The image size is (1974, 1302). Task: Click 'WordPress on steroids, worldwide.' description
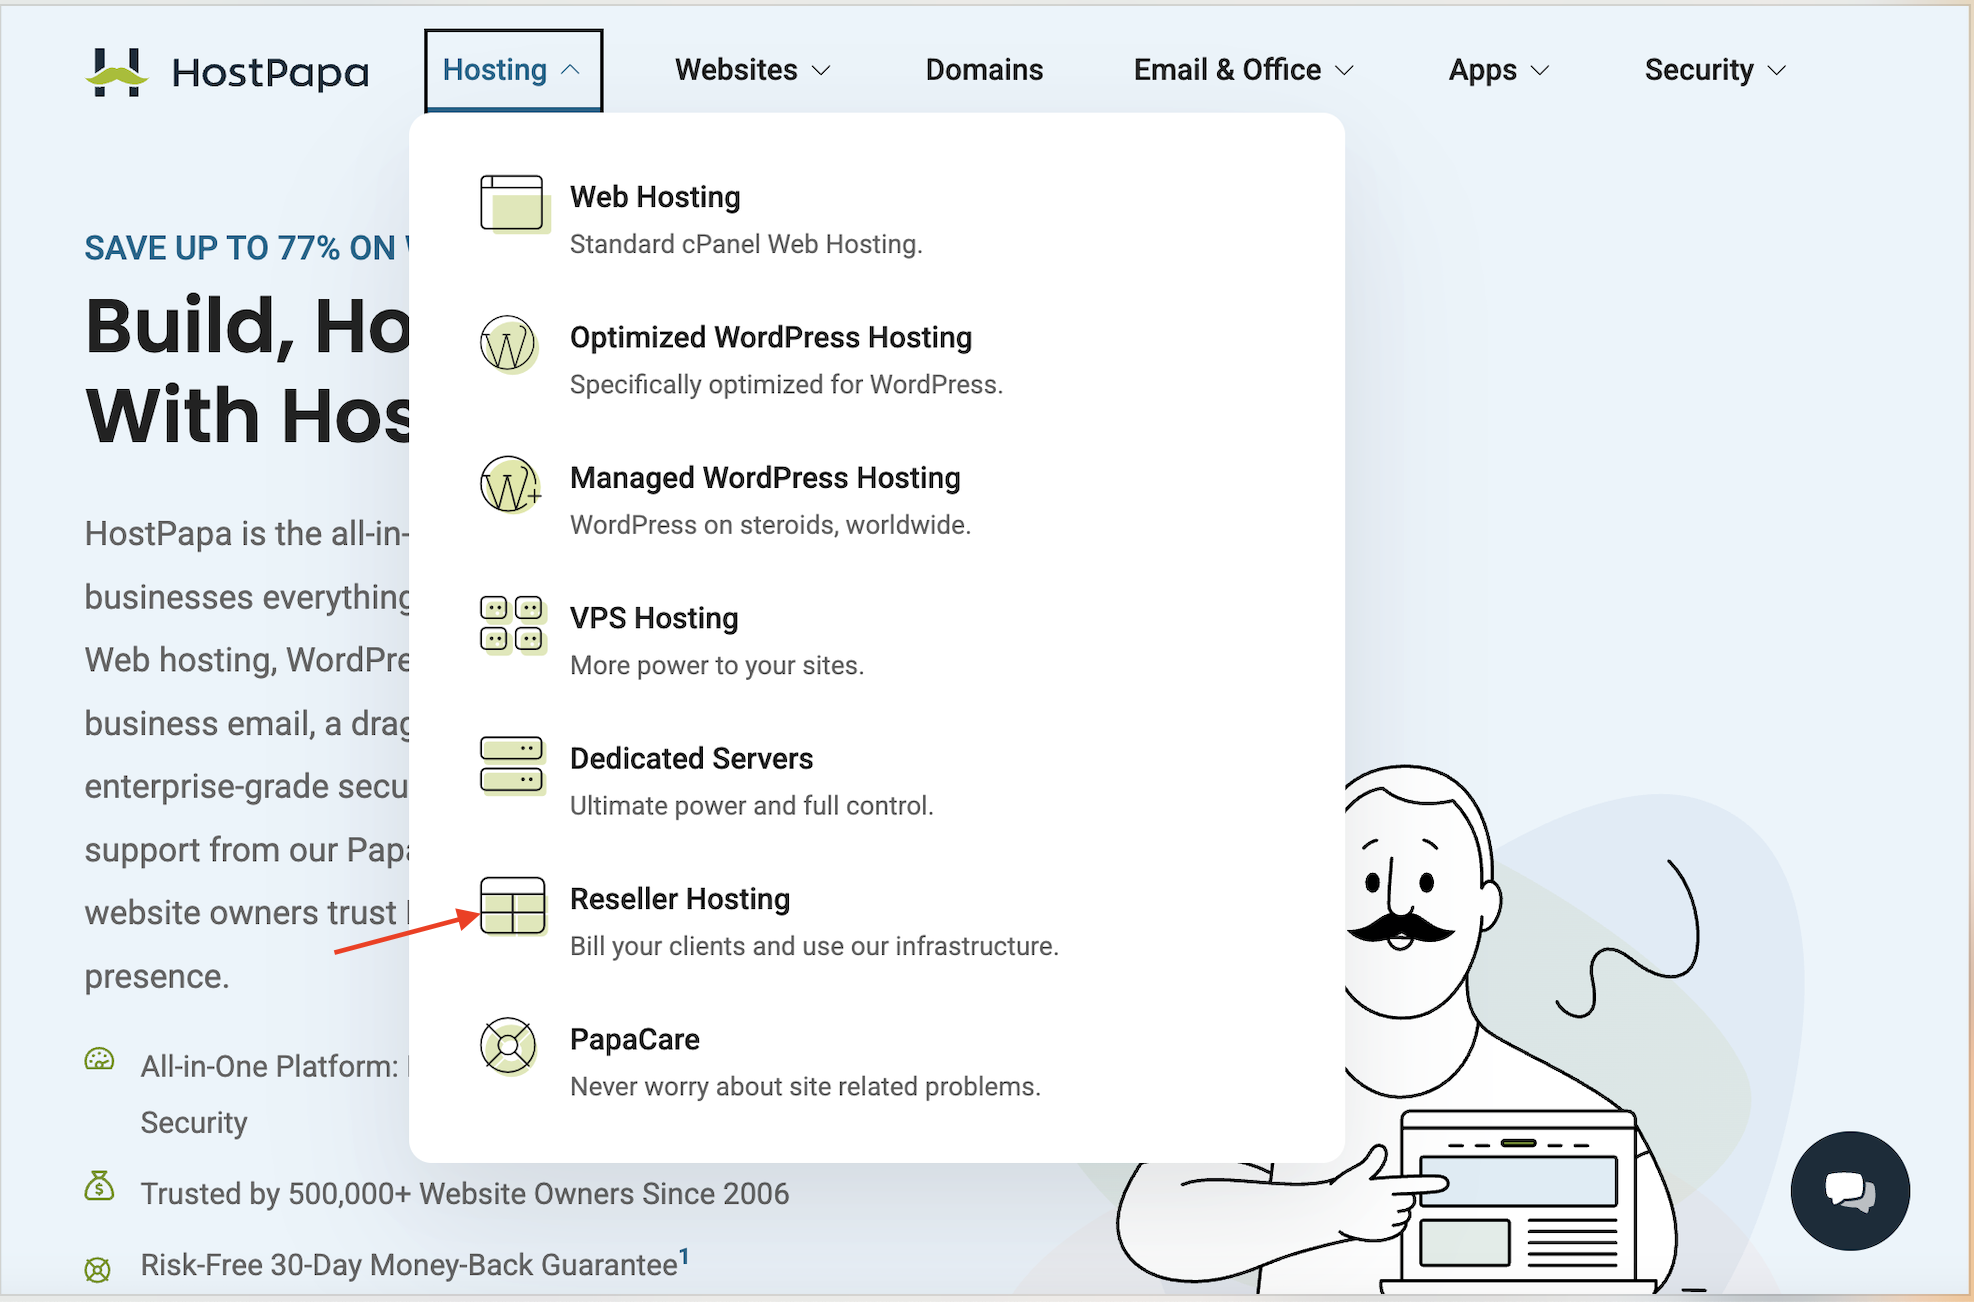(x=770, y=525)
